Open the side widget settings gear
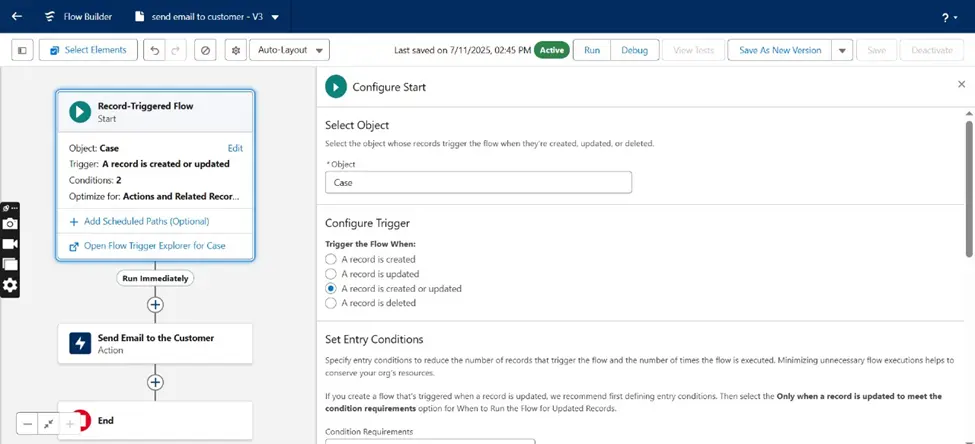Viewport: 975px width, 444px height. (x=10, y=285)
